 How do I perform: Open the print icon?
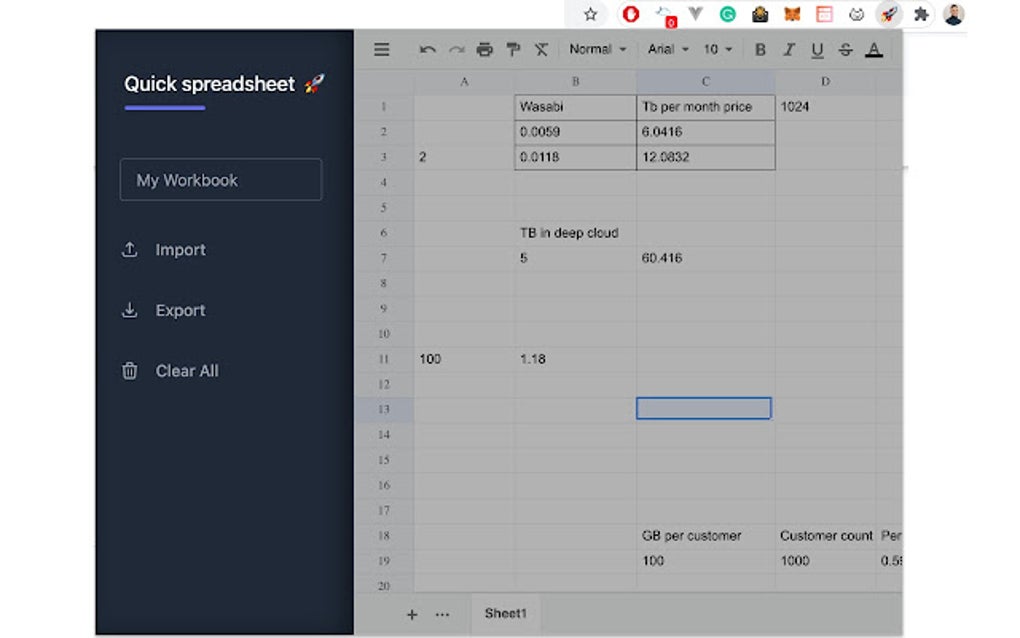(x=485, y=48)
